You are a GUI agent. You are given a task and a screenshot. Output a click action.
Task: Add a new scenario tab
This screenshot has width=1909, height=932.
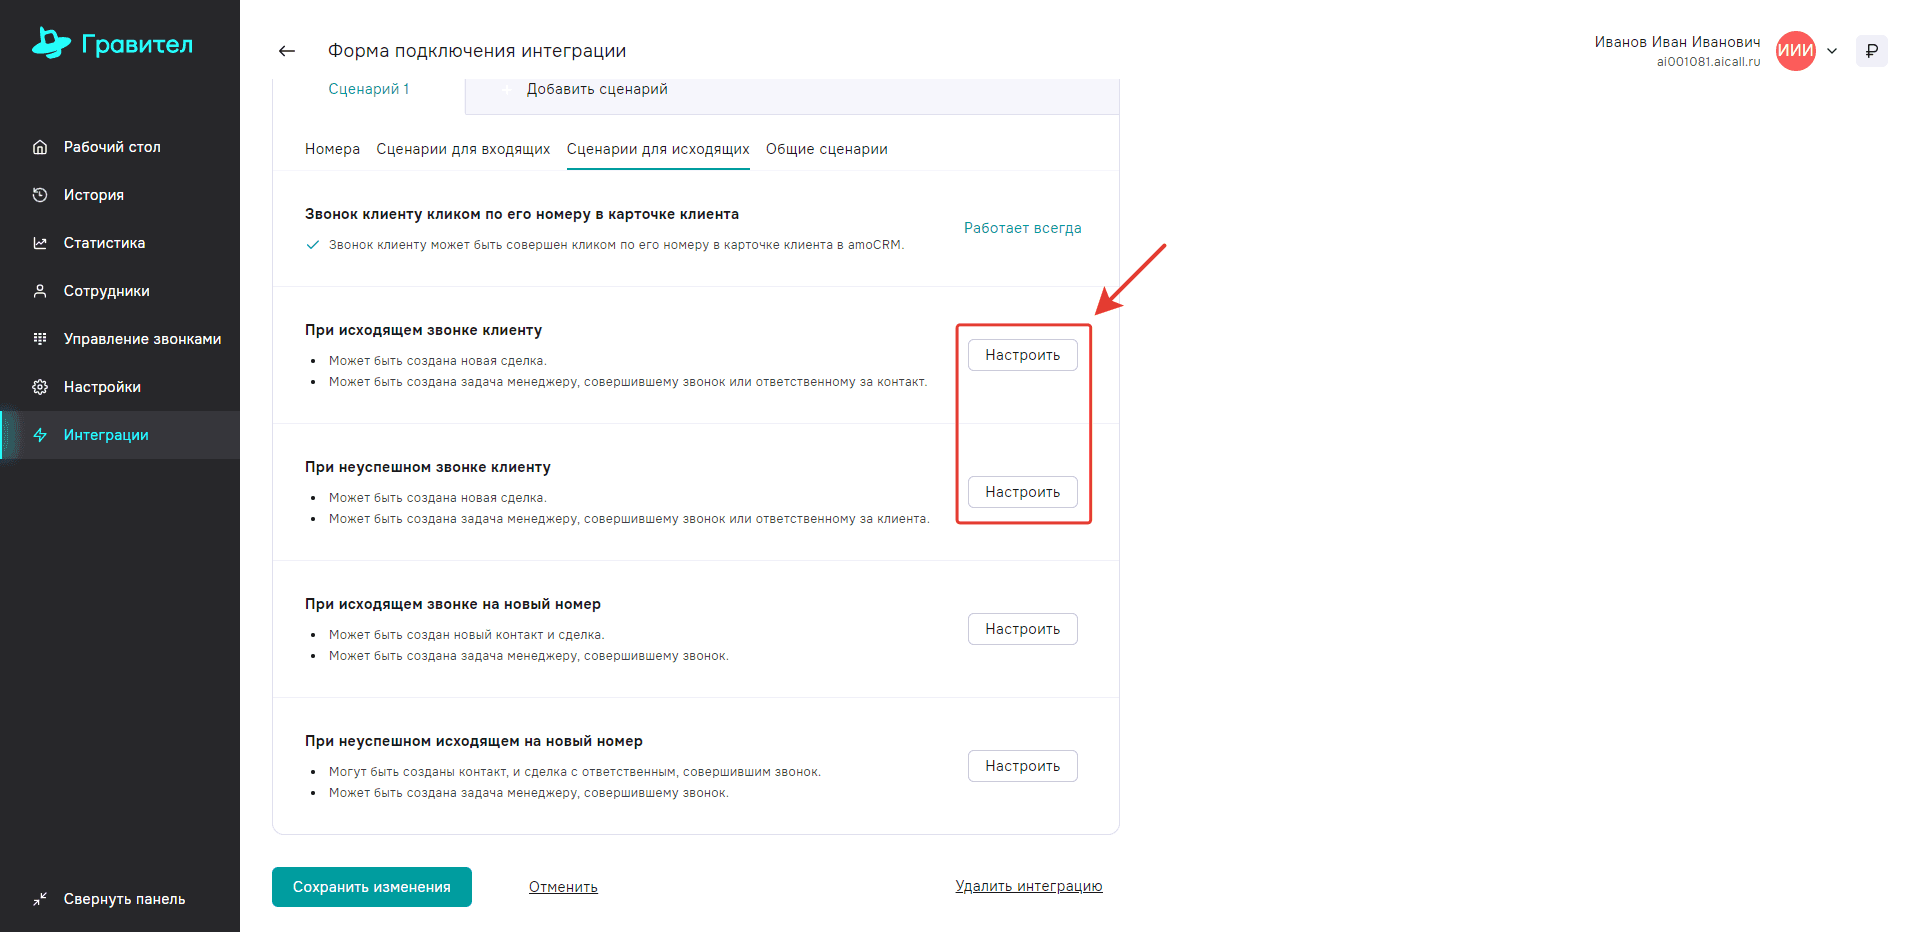point(596,89)
